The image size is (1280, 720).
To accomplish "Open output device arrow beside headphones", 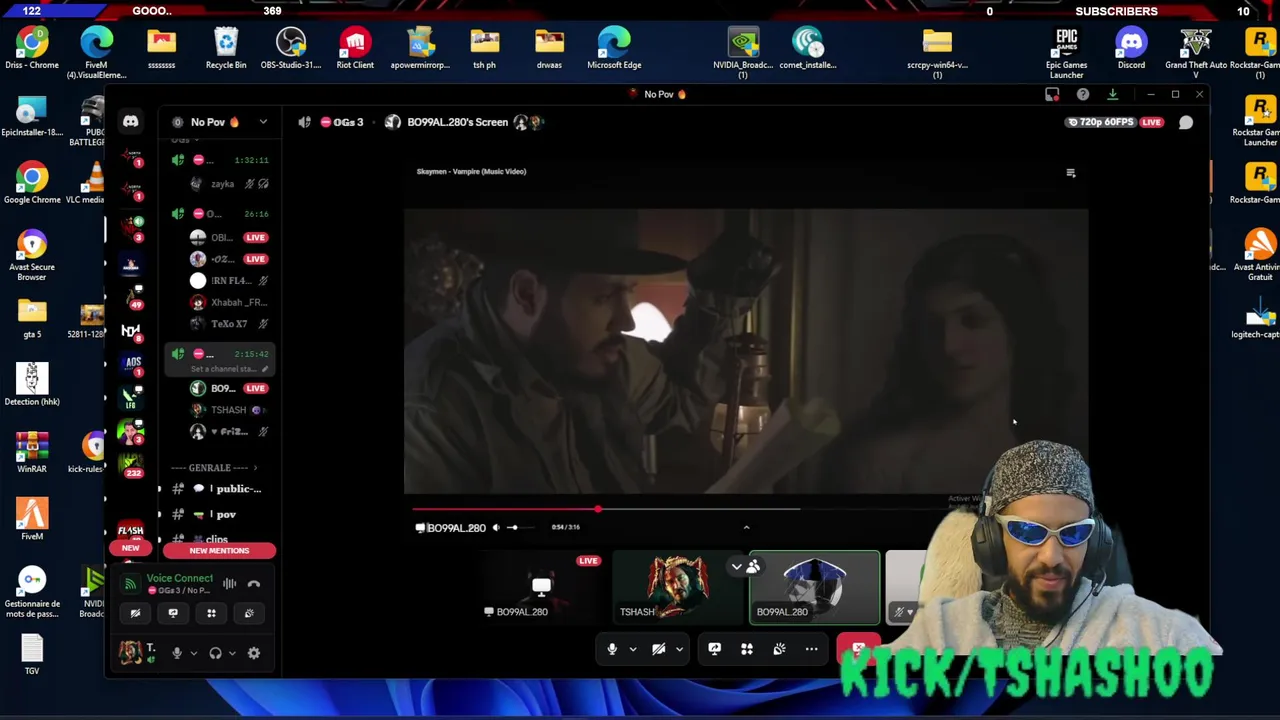I will click(232, 653).
